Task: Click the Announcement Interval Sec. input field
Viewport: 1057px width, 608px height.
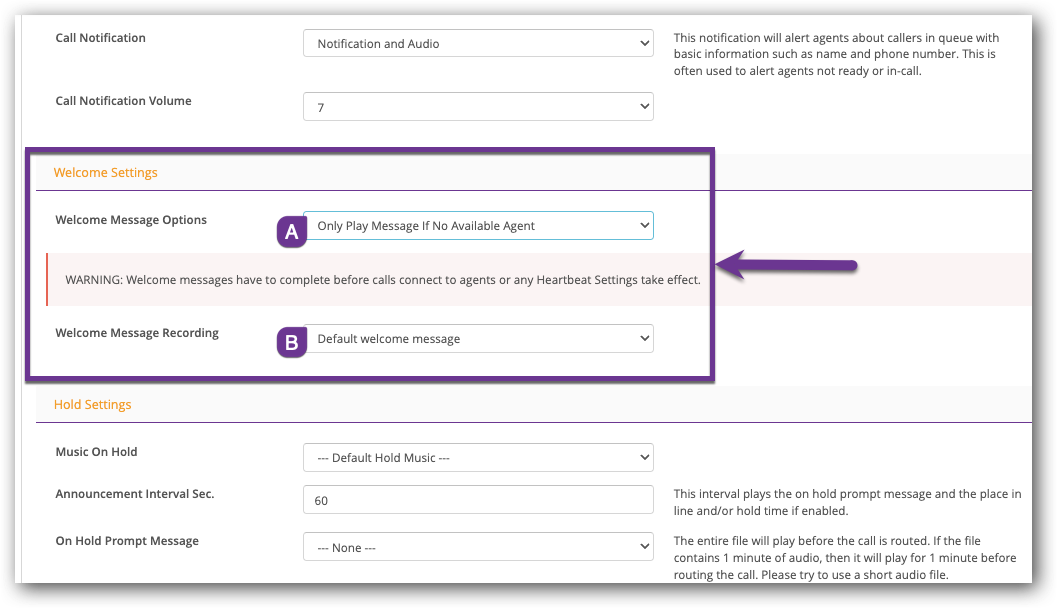Action: (478, 501)
